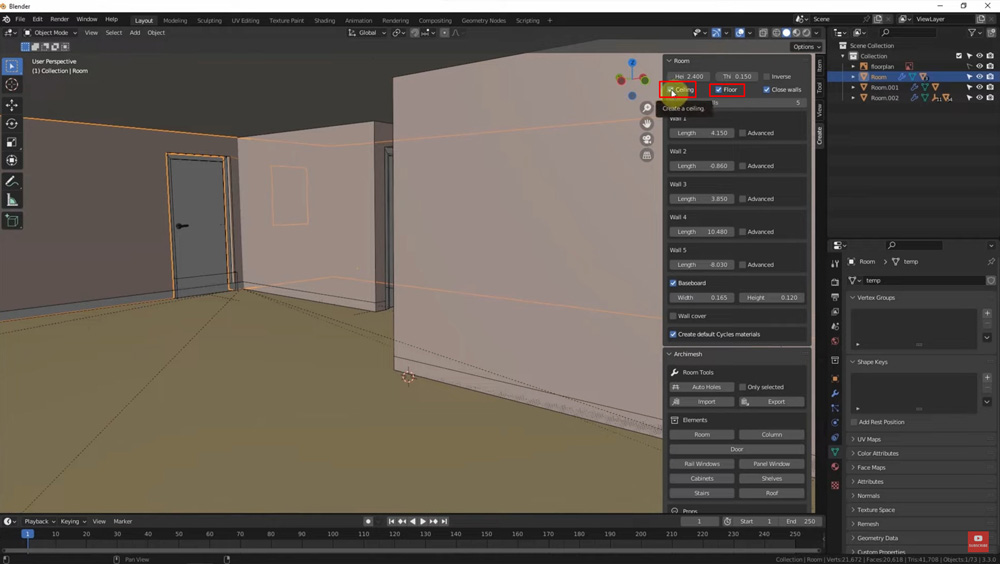This screenshot has width=1000, height=564.
Task: Click the zoom magnifier viewport icon
Action: click(x=647, y=108)
